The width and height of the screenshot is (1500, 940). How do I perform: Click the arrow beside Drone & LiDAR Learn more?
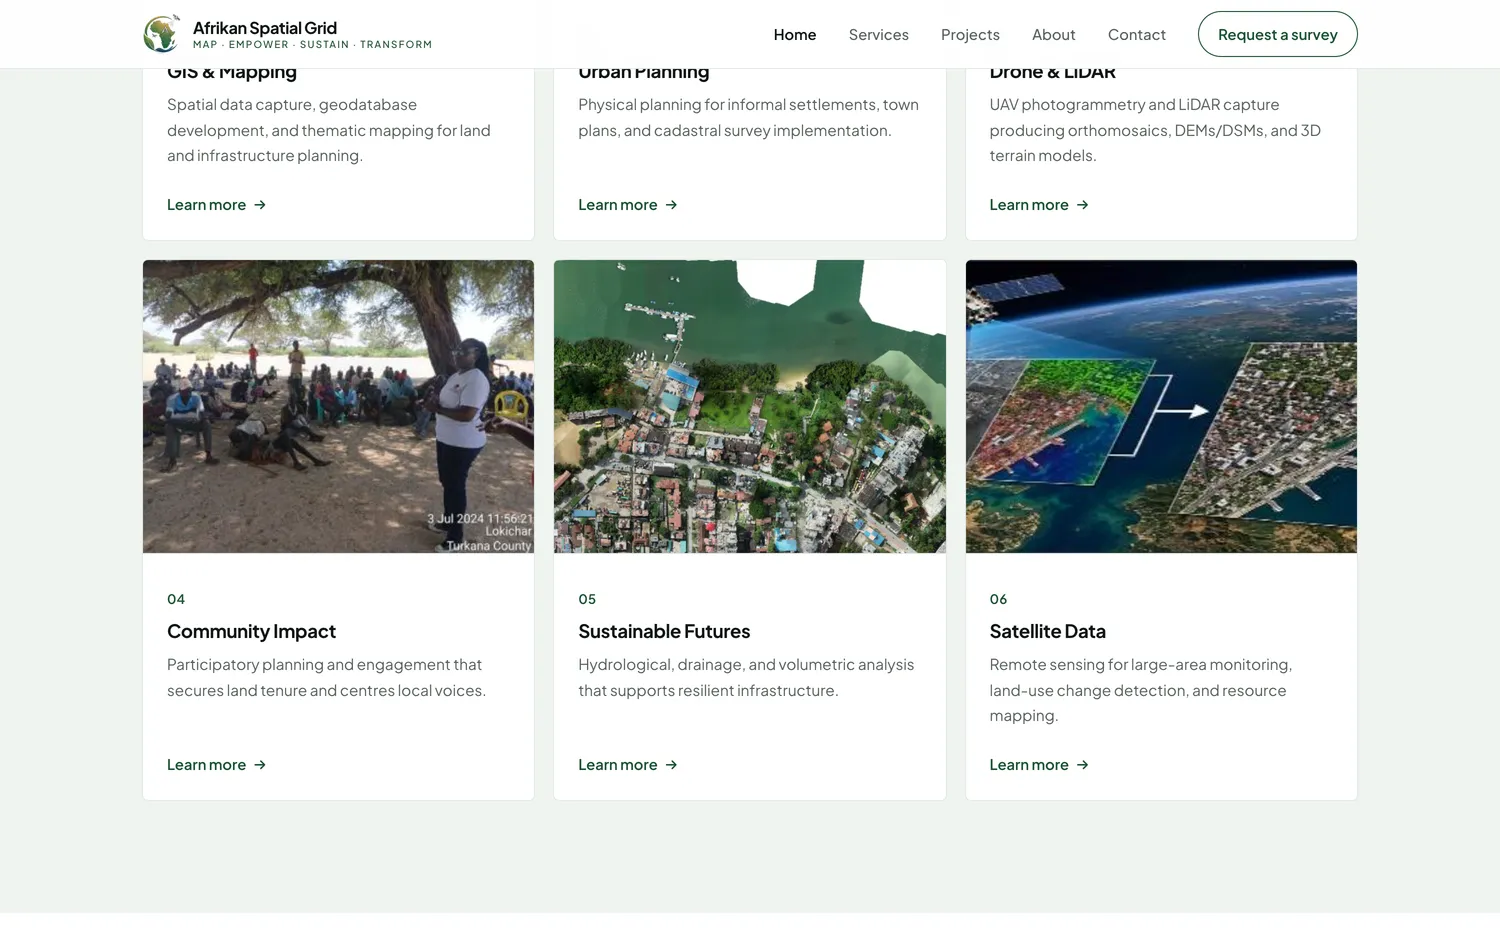[x=1082, y=205]
